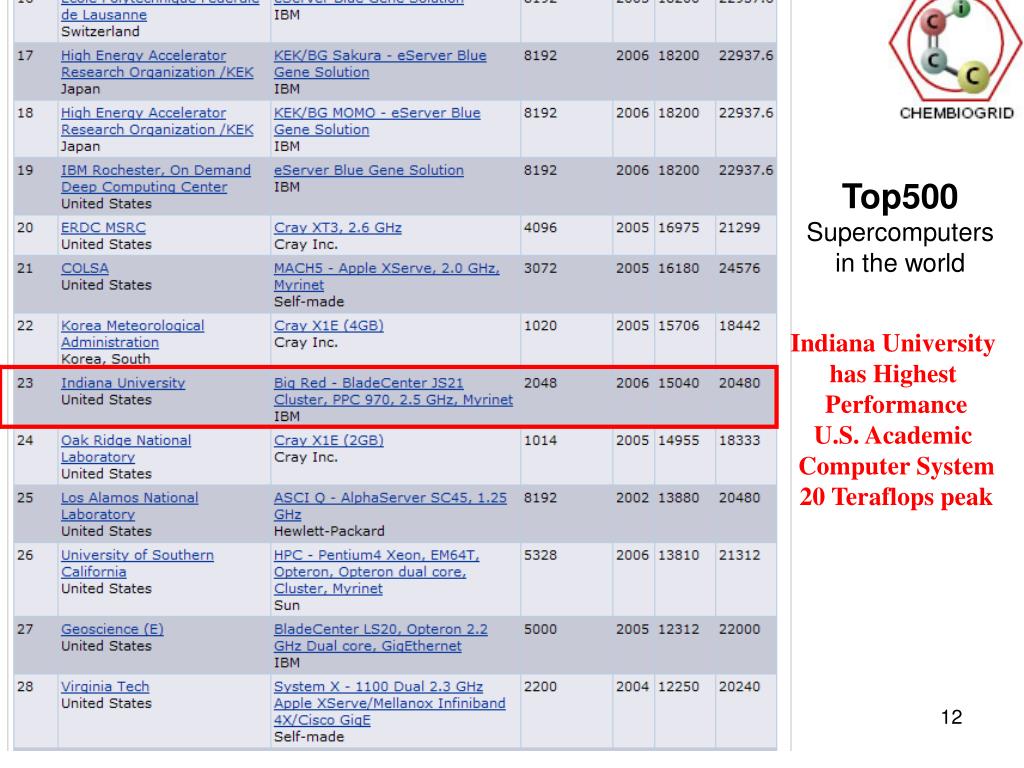This screenshot has height=768, width=1024.
Task: Open the ASCI Q AlphaServer SC45 link
Action: coord(390,506)
